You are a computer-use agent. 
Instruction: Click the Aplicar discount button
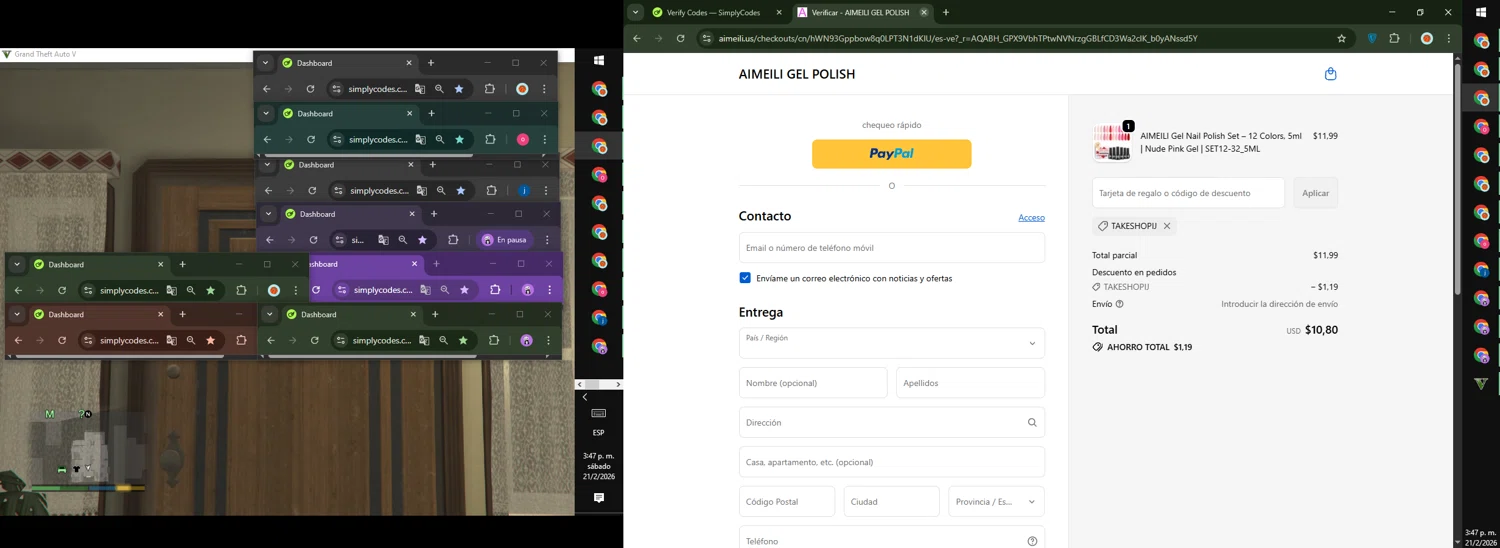pyautogui.click(x=1316, y=193)
